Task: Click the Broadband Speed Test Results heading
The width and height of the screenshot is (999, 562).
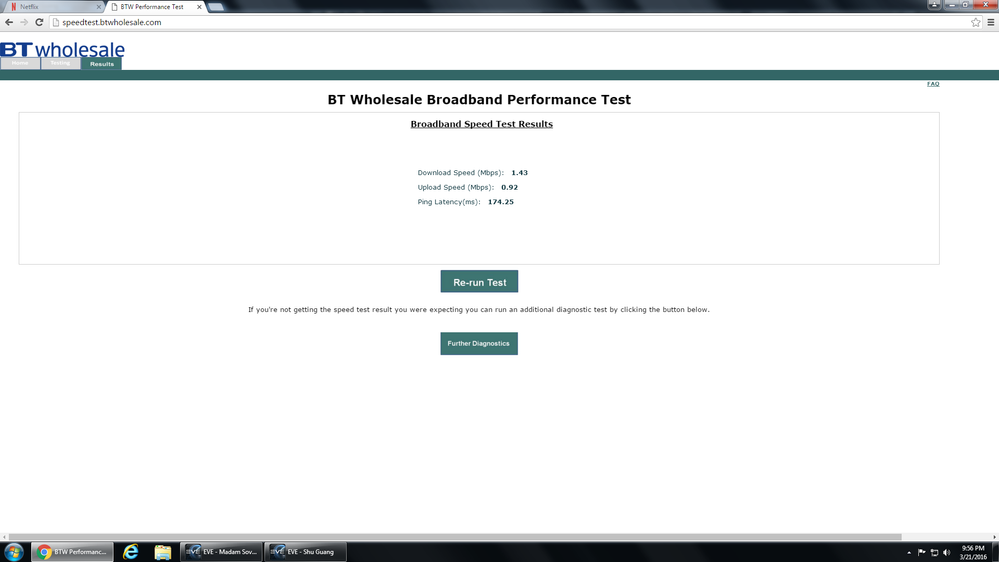Action: click(481, 124)
